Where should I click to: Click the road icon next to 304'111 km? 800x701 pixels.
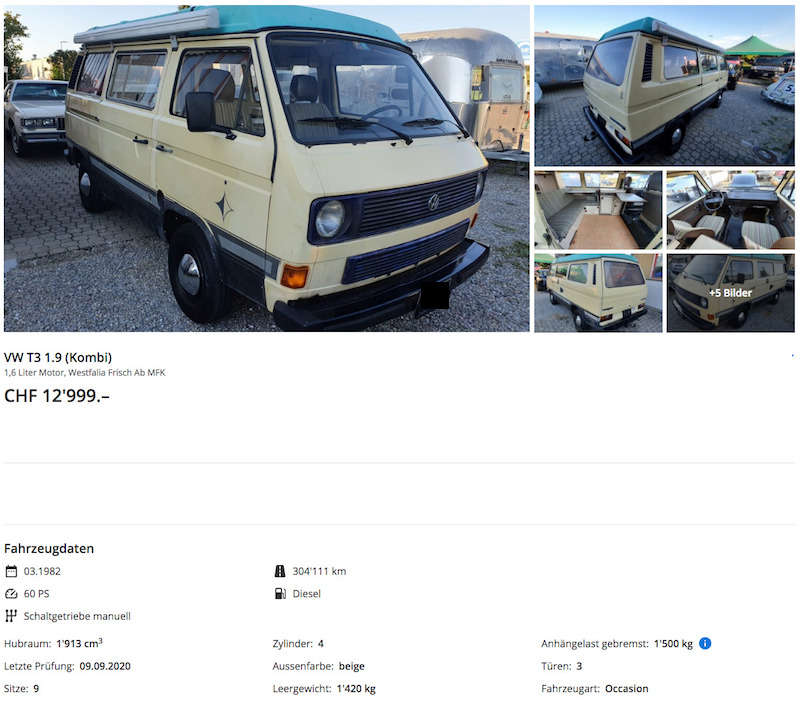click(x=280, y=571)
